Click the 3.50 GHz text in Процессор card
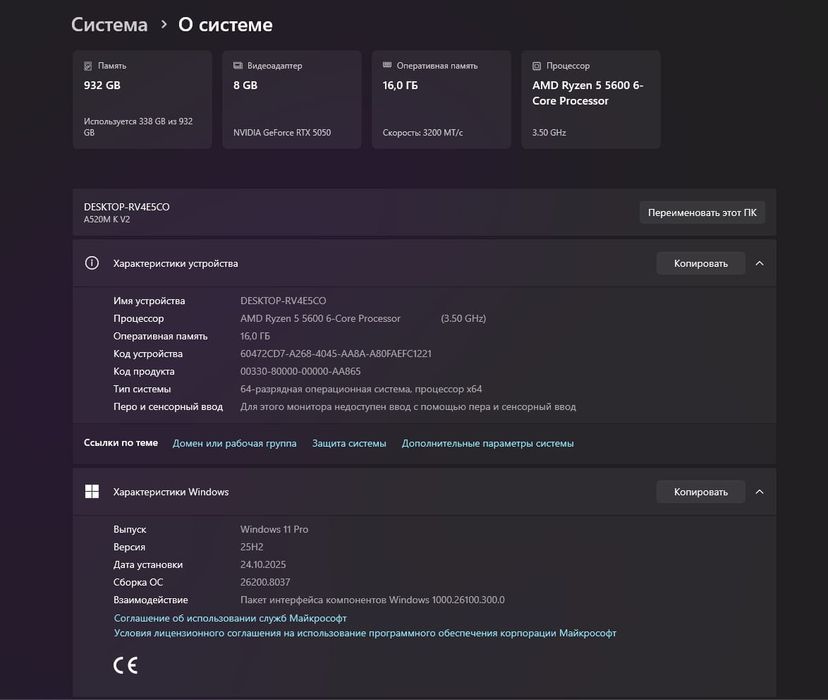The image size is (828, 700). point(549,133)
